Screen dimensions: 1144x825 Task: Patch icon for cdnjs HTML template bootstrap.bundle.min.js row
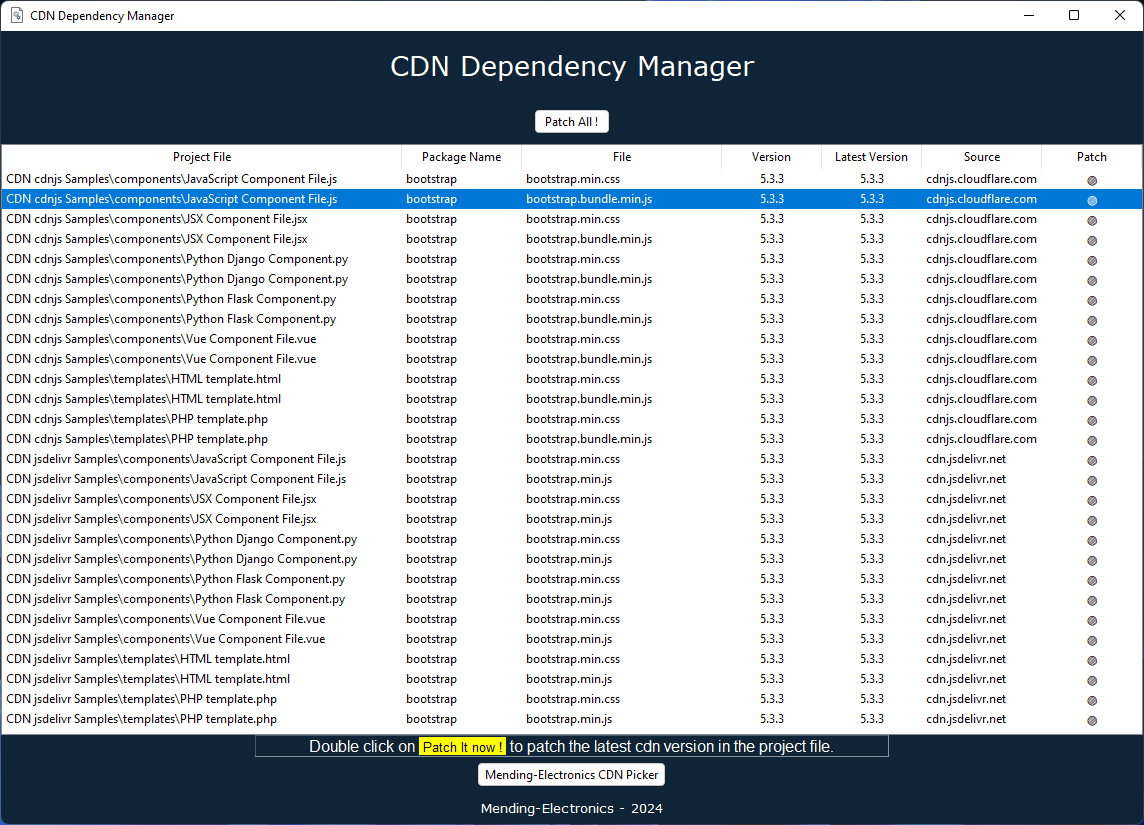pyautogui.click(x=1091, y=400)
